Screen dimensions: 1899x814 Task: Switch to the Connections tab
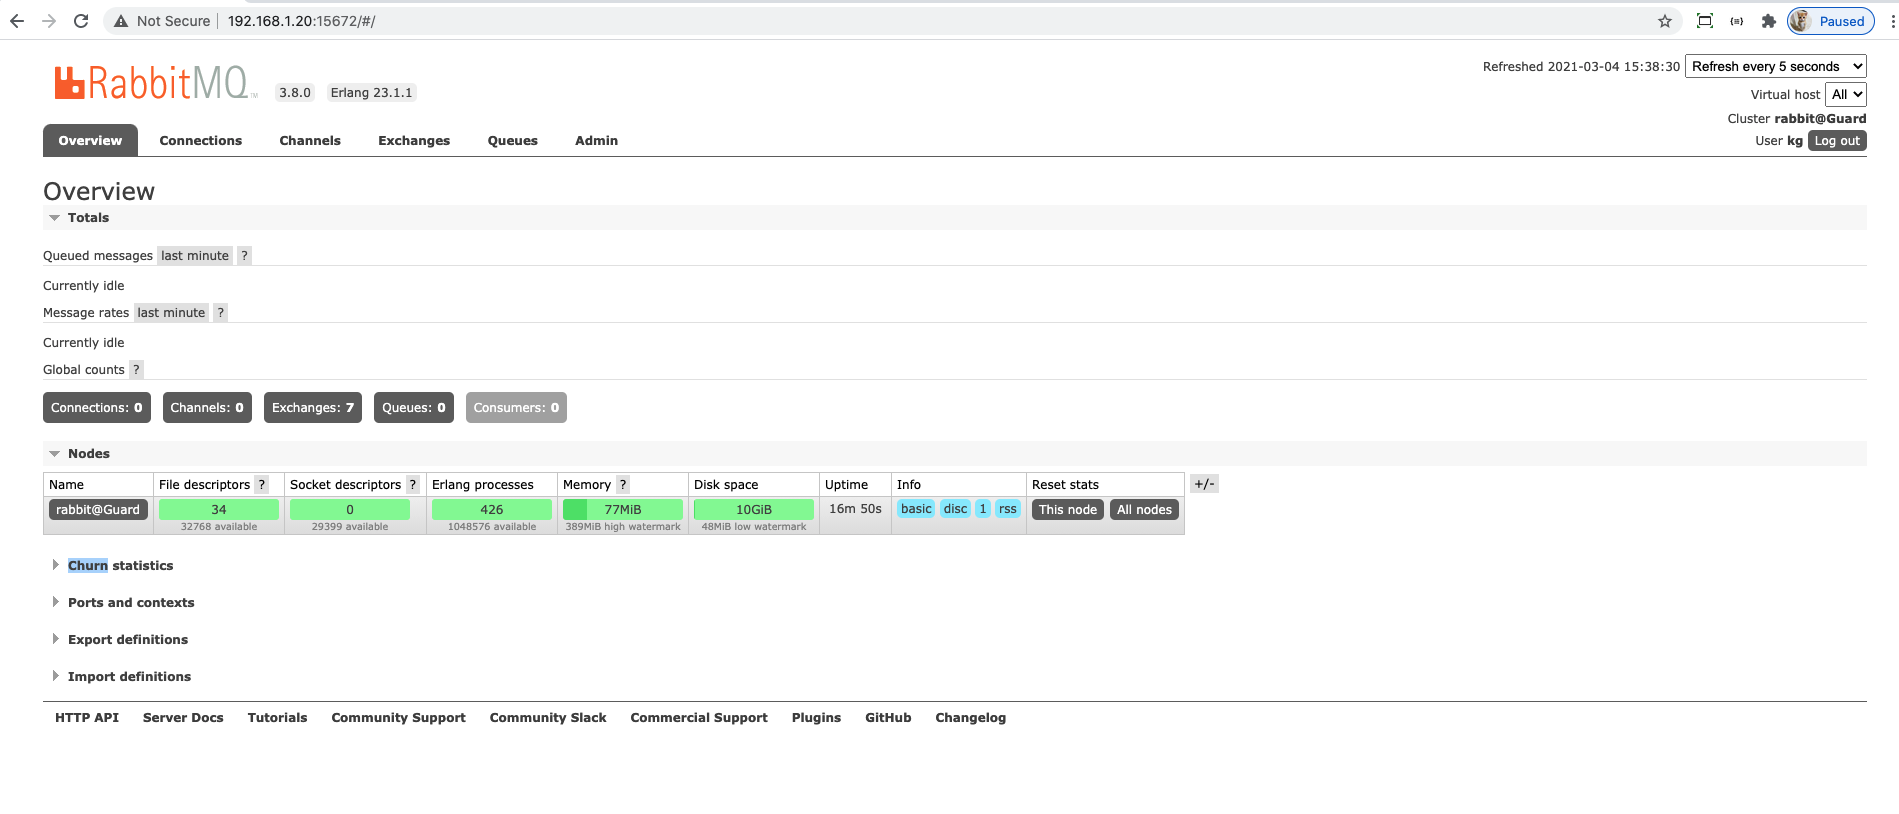pos(201,141)
